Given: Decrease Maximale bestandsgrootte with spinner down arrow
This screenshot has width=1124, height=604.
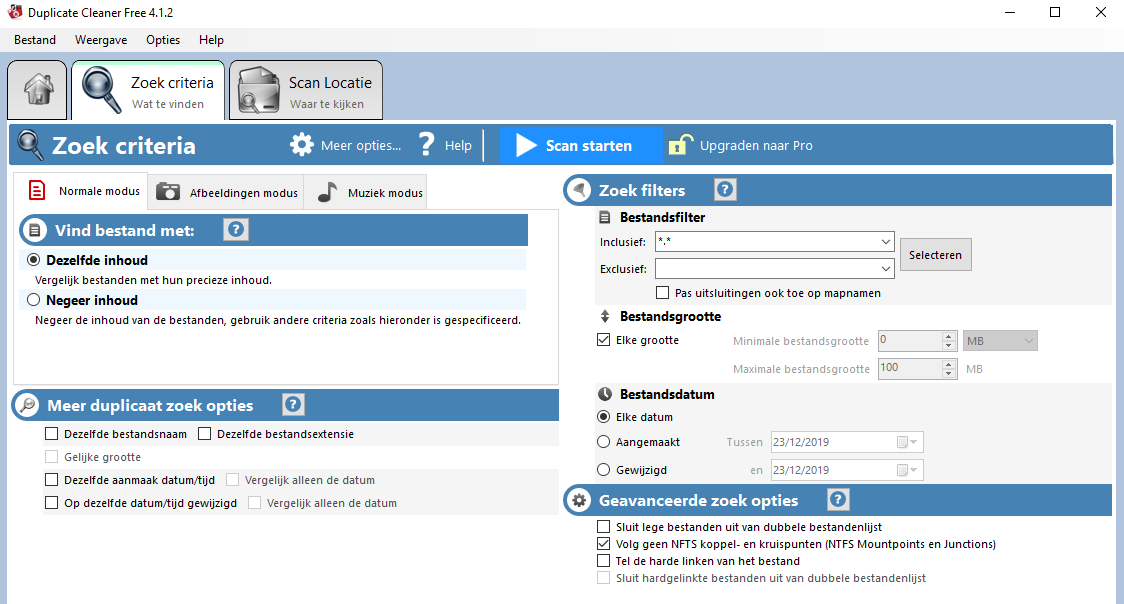Looking at the screenshot, I should tap(948, 373).
